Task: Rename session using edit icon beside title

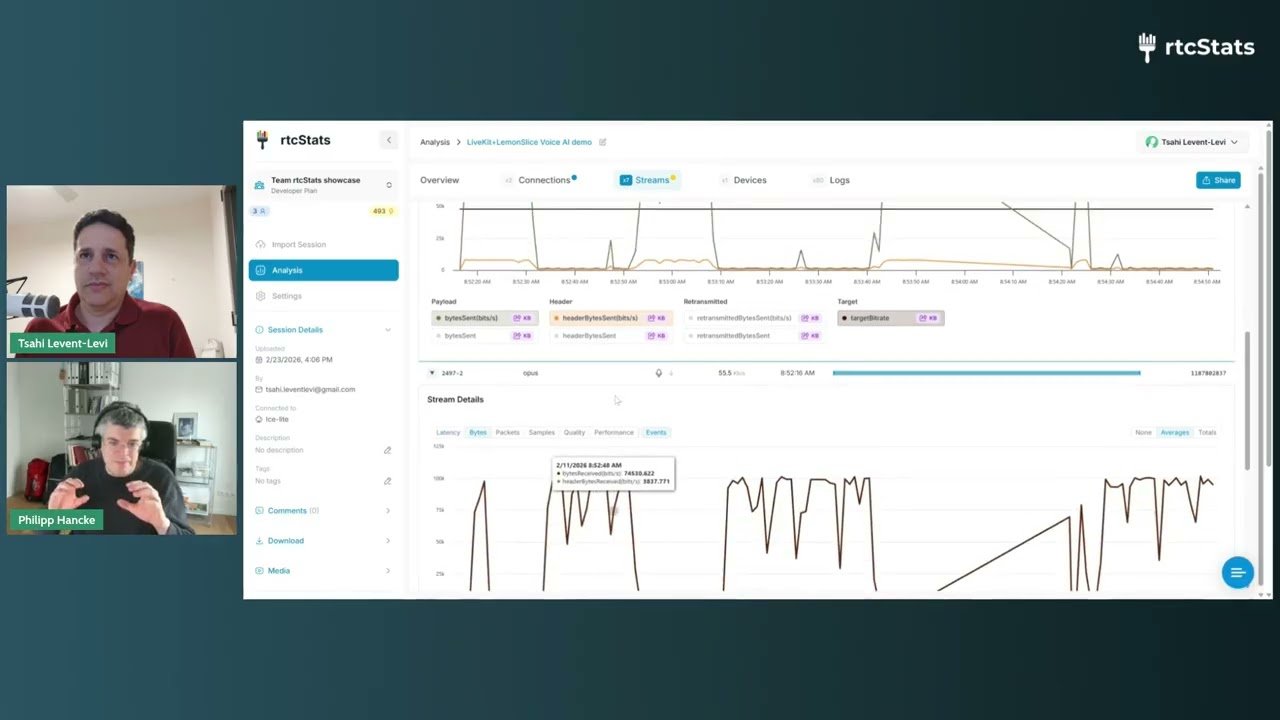Action: (602, 142)
